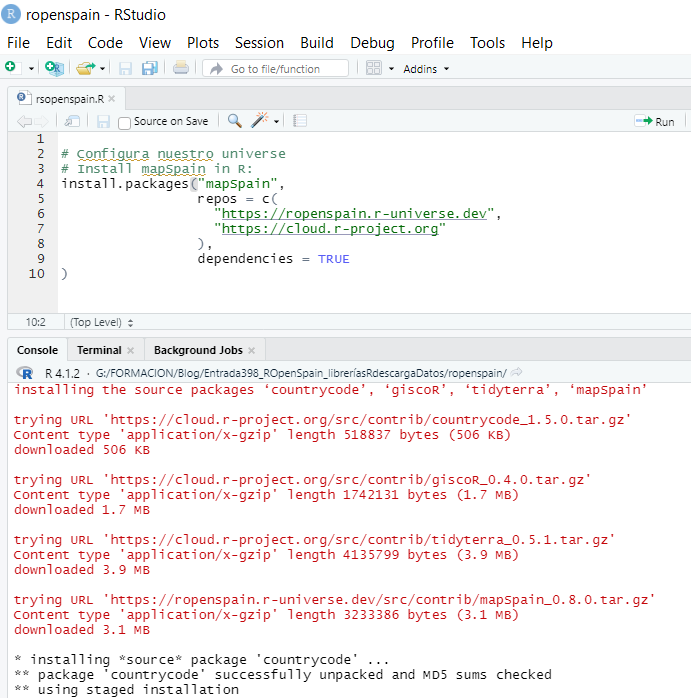The image size is (691, 698).
Task: Open the Addins dropdown
Action: coord(426,69)
